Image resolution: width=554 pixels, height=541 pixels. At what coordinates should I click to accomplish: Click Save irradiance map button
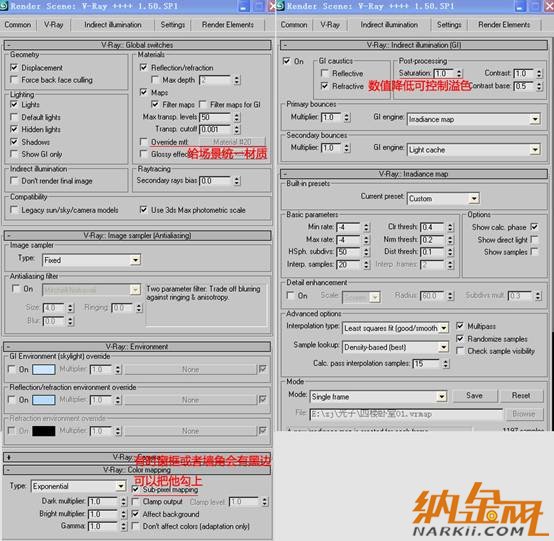pyautogui.click(x=474, y=395)
